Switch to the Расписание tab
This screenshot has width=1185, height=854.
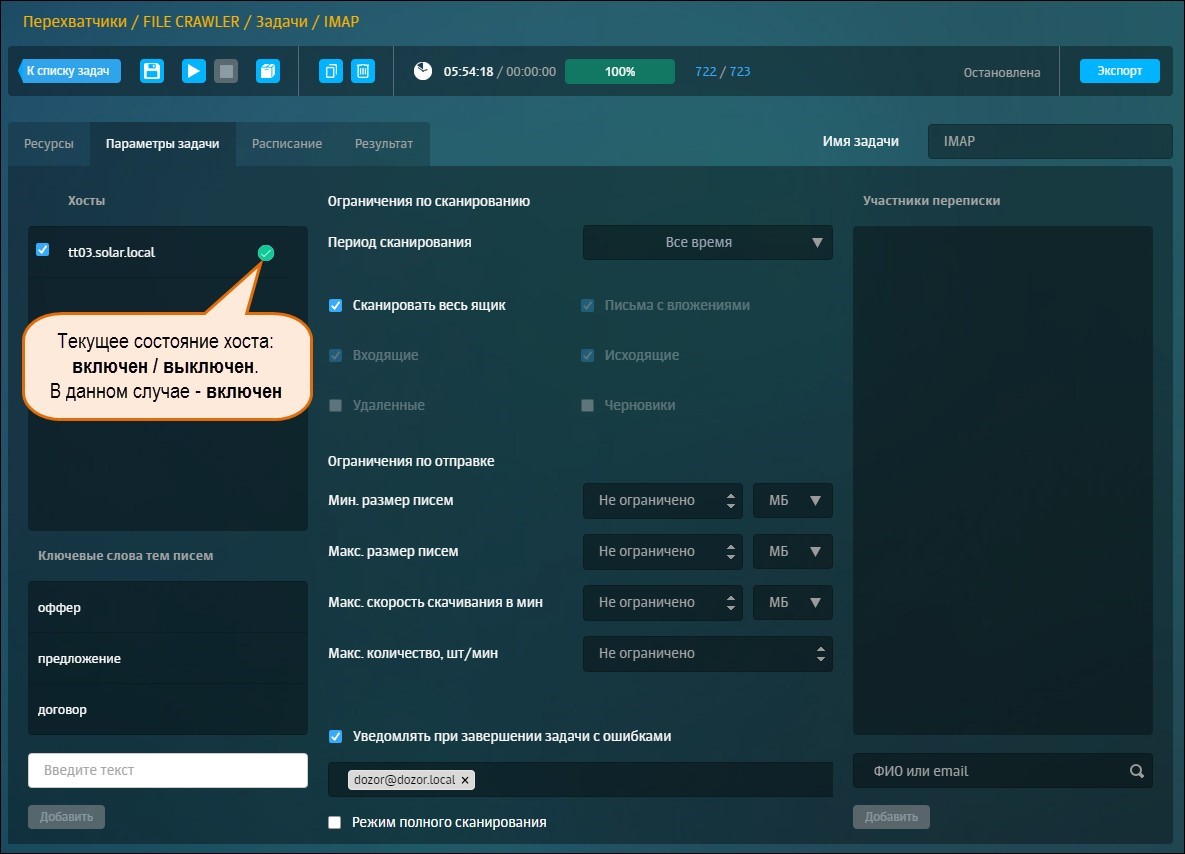[x=287, y=144]
